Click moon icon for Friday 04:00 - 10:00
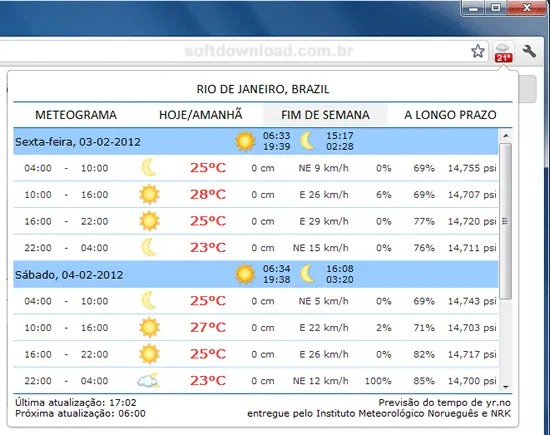 click(149, 167)
